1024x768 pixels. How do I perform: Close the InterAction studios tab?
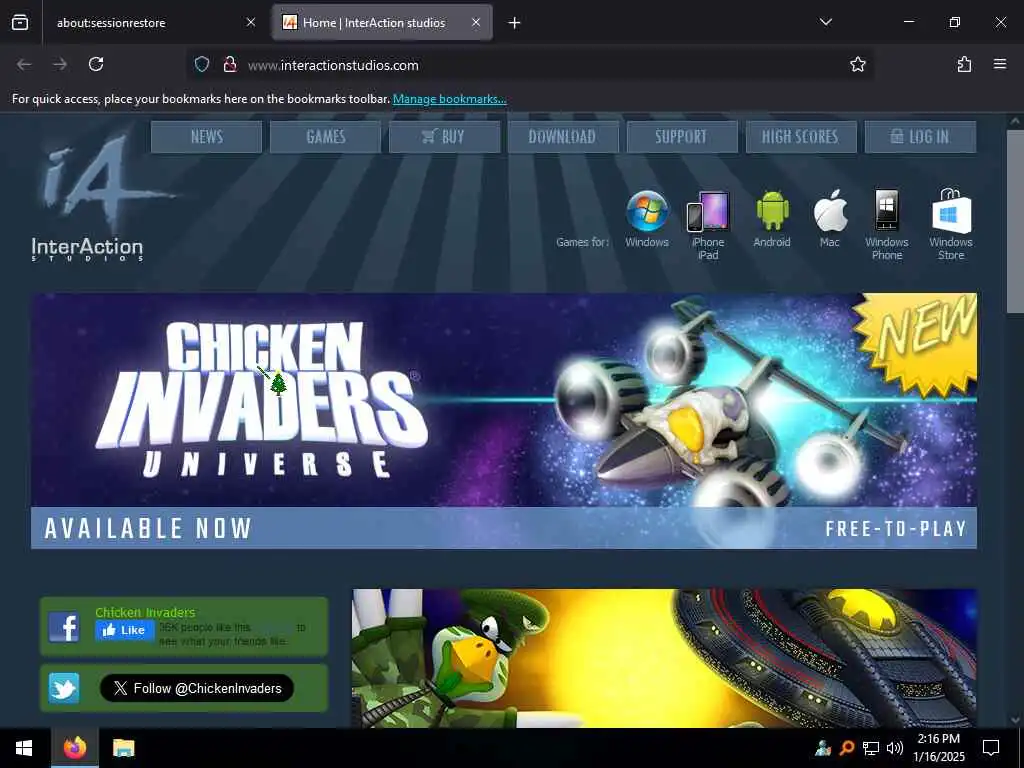[476, 22]
